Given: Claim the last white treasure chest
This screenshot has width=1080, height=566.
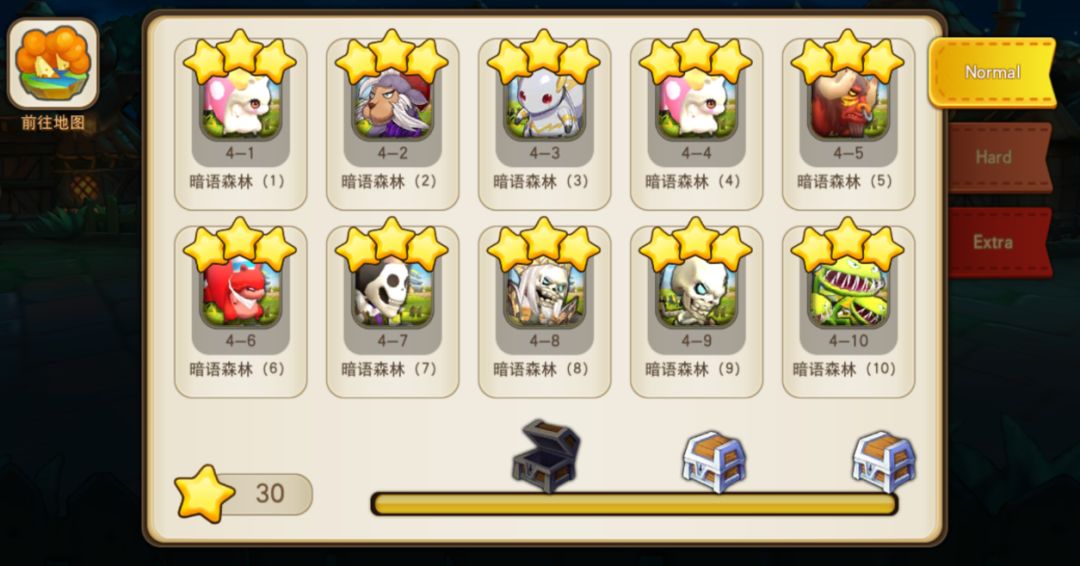Looking at the screenshot, I should [884, 462].
